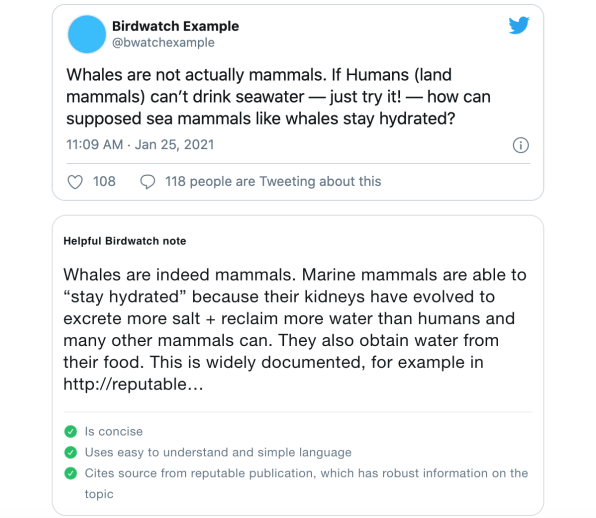The image size is (596, 518).
Task: Select the Is concise label text
Action: click(x=114, y=431)
